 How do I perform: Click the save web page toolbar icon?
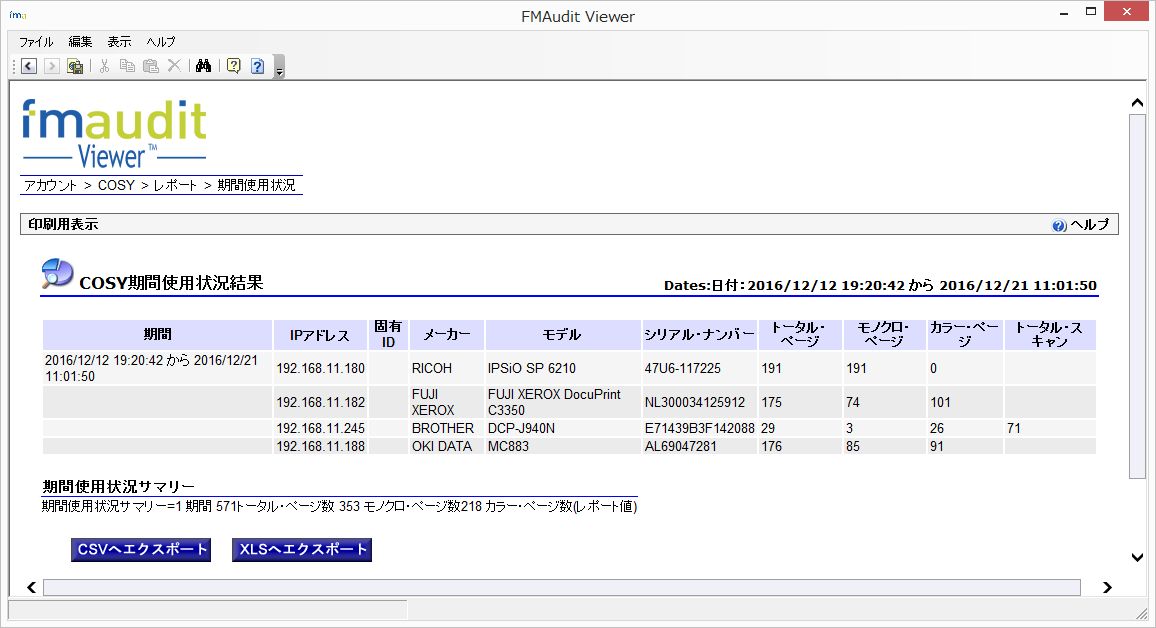[x=75, y=66]
